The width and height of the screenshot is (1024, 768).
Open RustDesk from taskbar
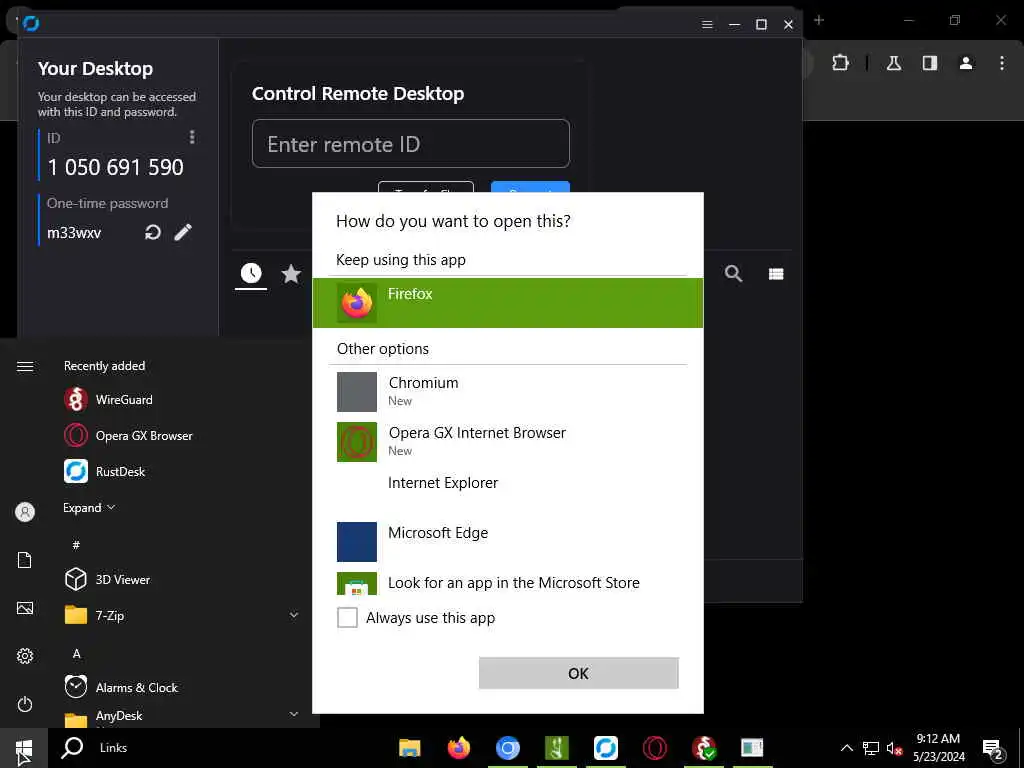point(605,748)
